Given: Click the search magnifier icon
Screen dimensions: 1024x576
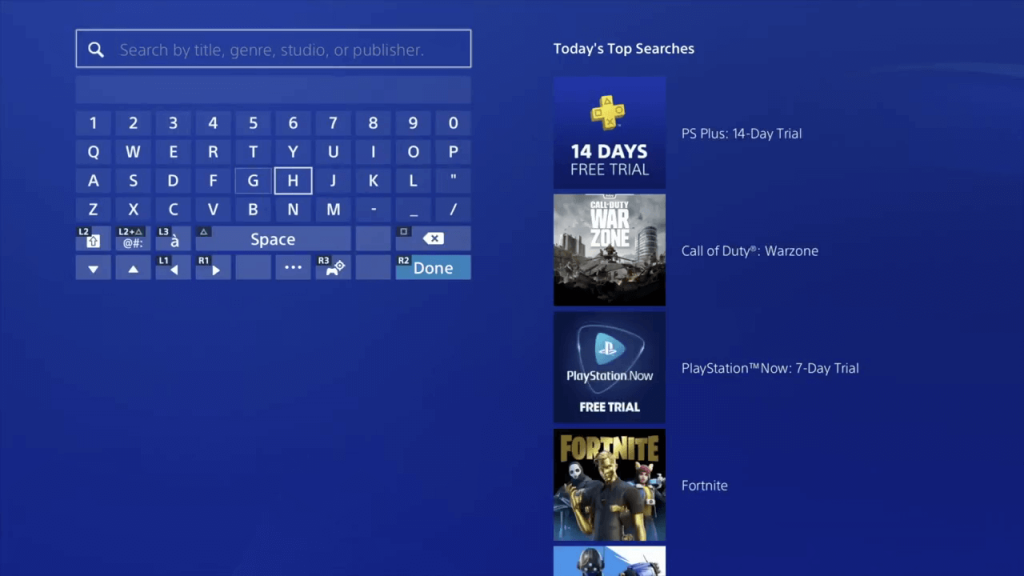Looking at the screenshot, I should pos(96,50).
